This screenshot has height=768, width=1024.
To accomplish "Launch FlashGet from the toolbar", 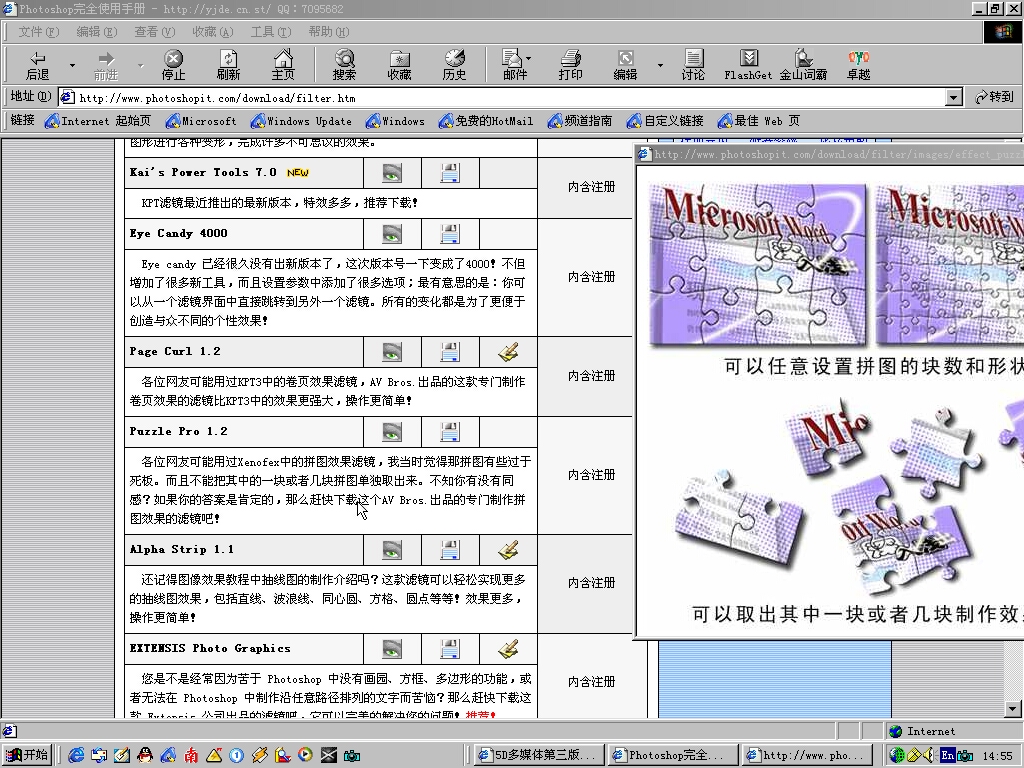I will [x=748, y=65].
